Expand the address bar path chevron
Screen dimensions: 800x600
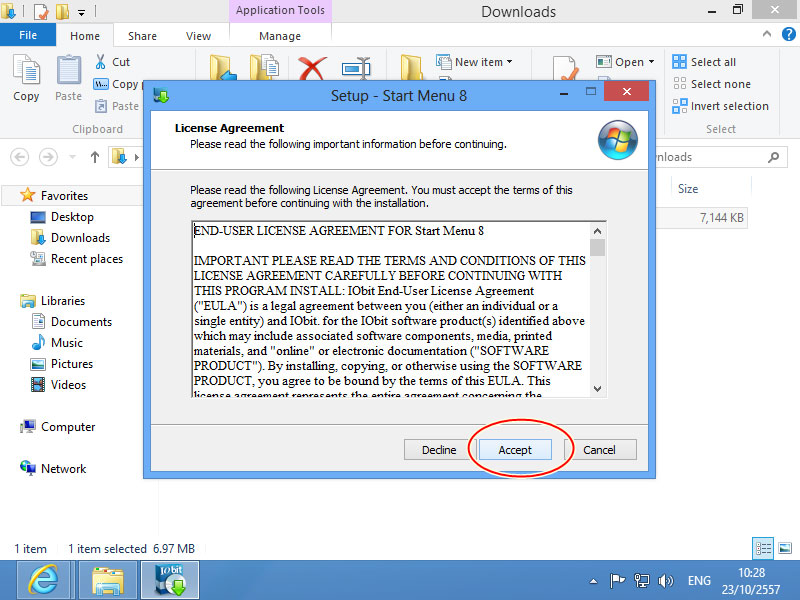point(137,157)
